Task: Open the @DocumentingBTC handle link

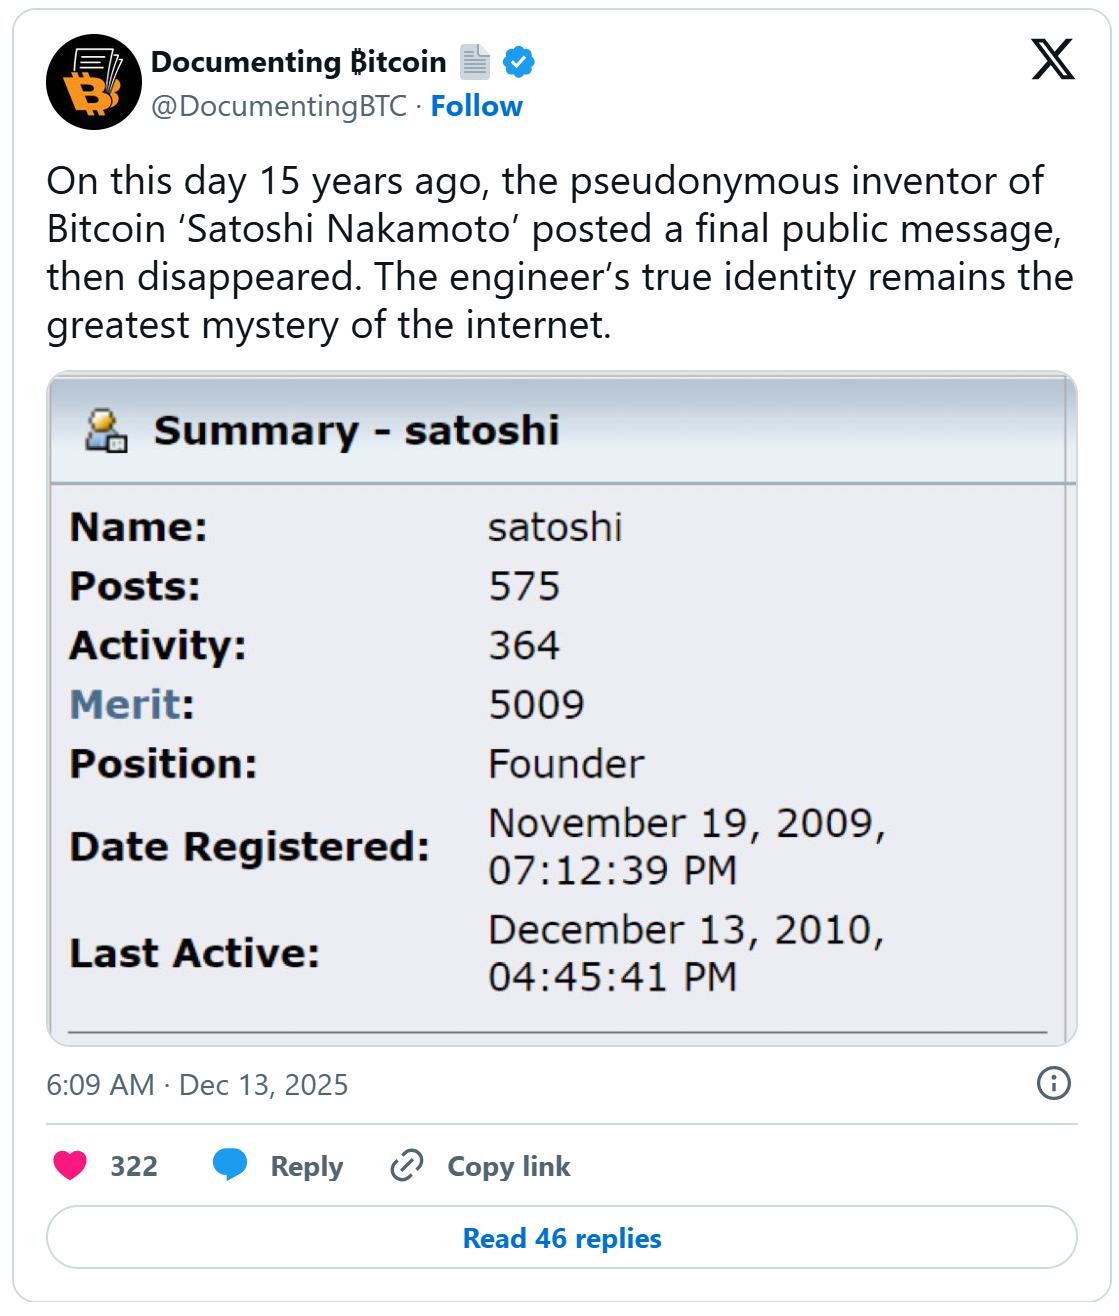Action: point(279,106)
